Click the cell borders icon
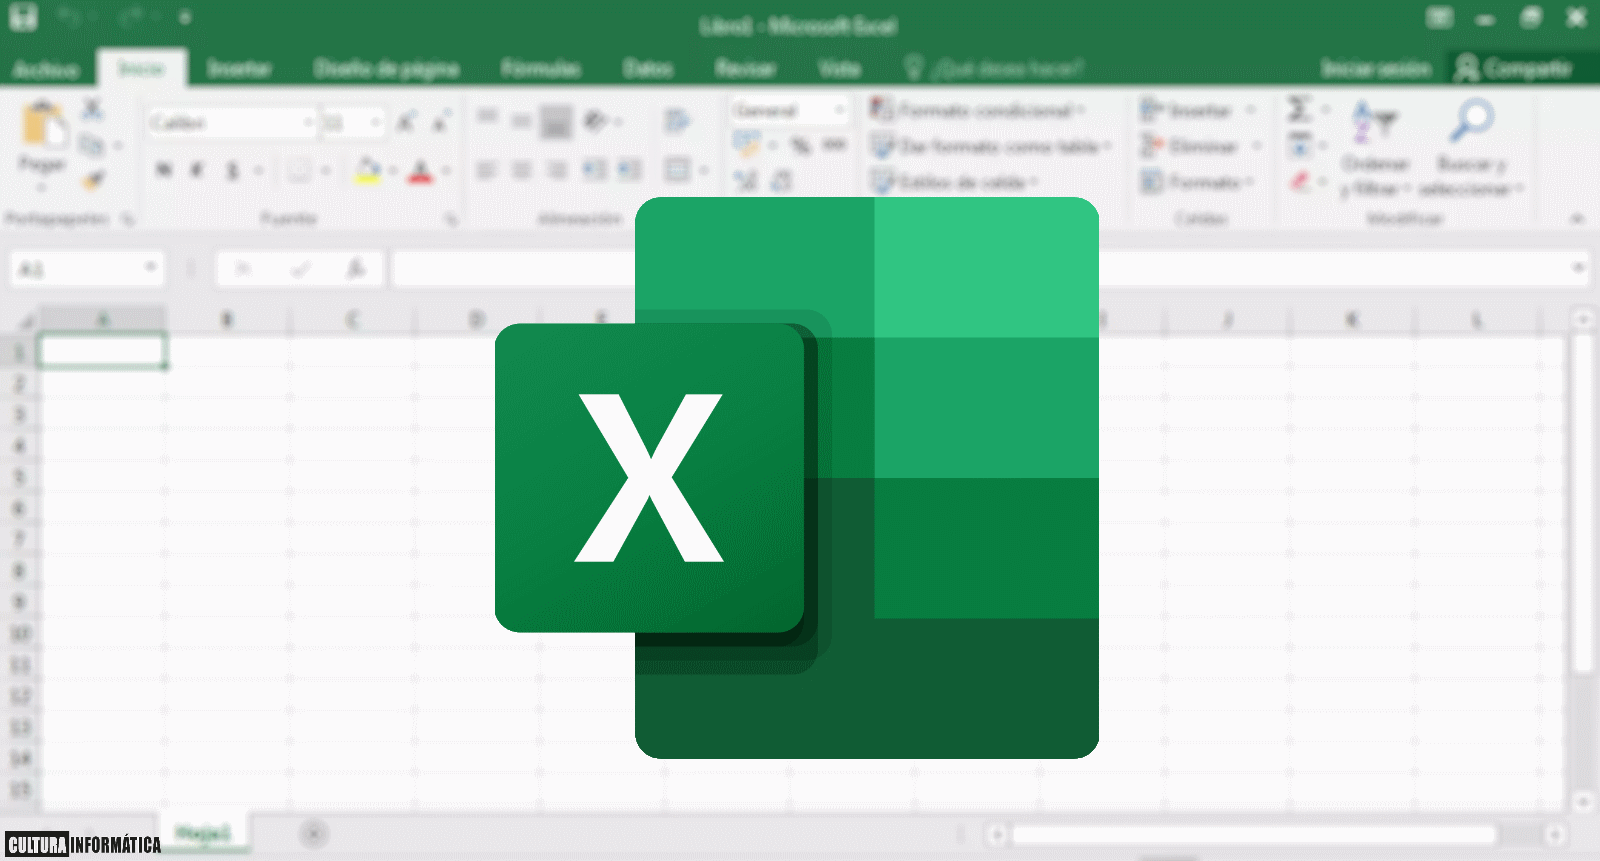Screen dimensions: 1600x861 tap(299, 171)
